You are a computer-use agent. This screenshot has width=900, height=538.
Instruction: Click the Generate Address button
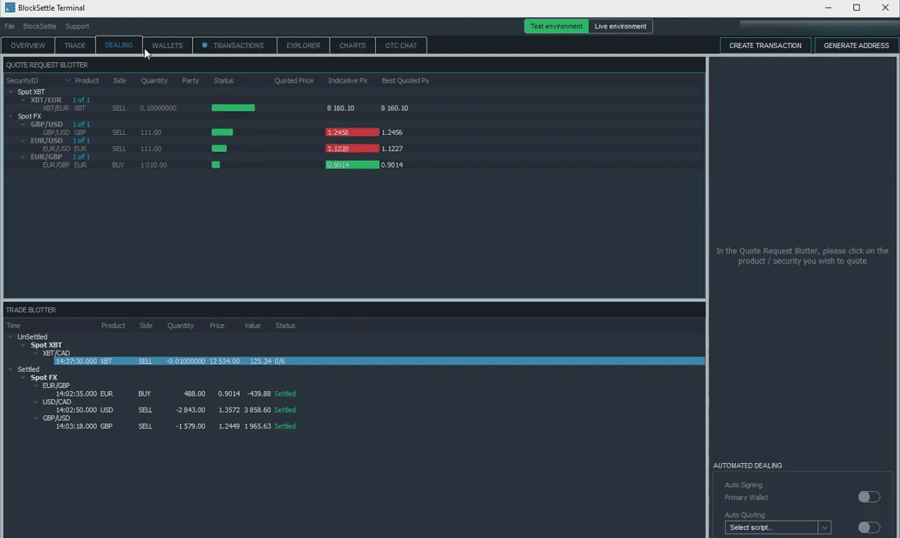pyautogui.click(x=856, y=45)
